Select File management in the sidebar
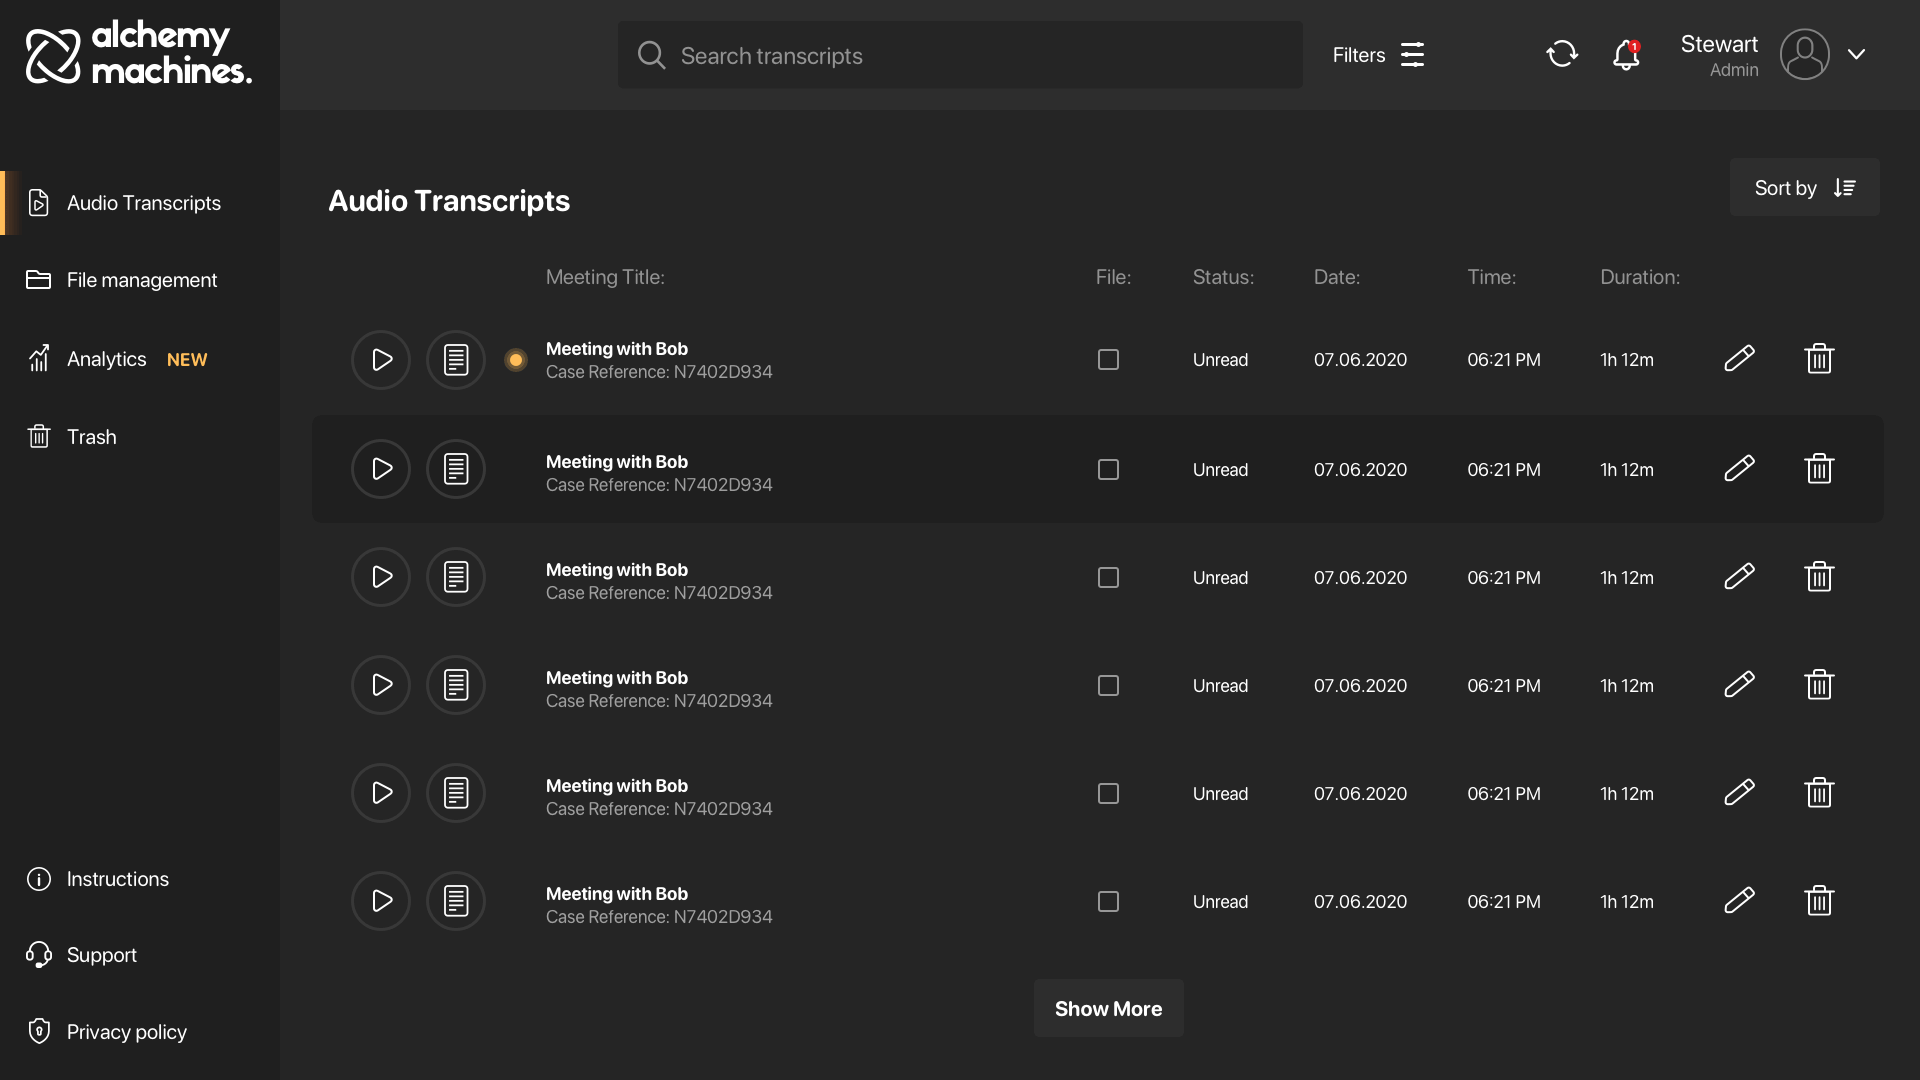This screenshot has height=1080, width=1920. point(142,280)
